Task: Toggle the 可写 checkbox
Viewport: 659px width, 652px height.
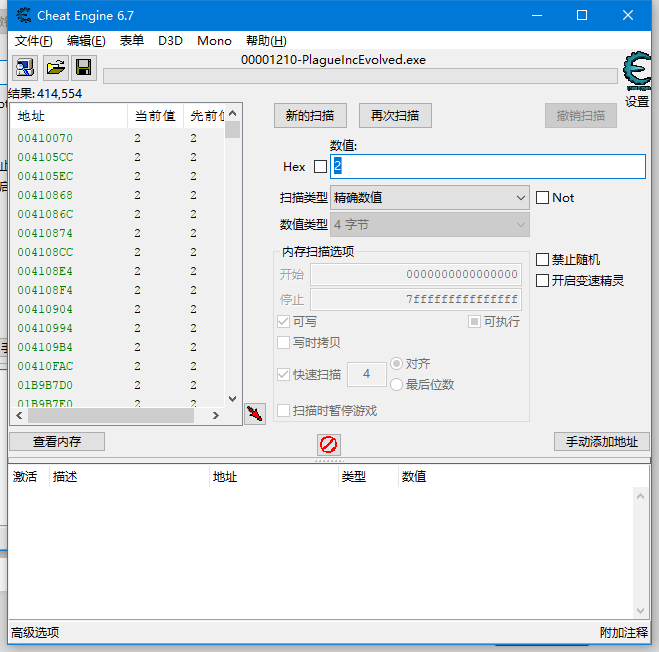Action: click(283, 322)
